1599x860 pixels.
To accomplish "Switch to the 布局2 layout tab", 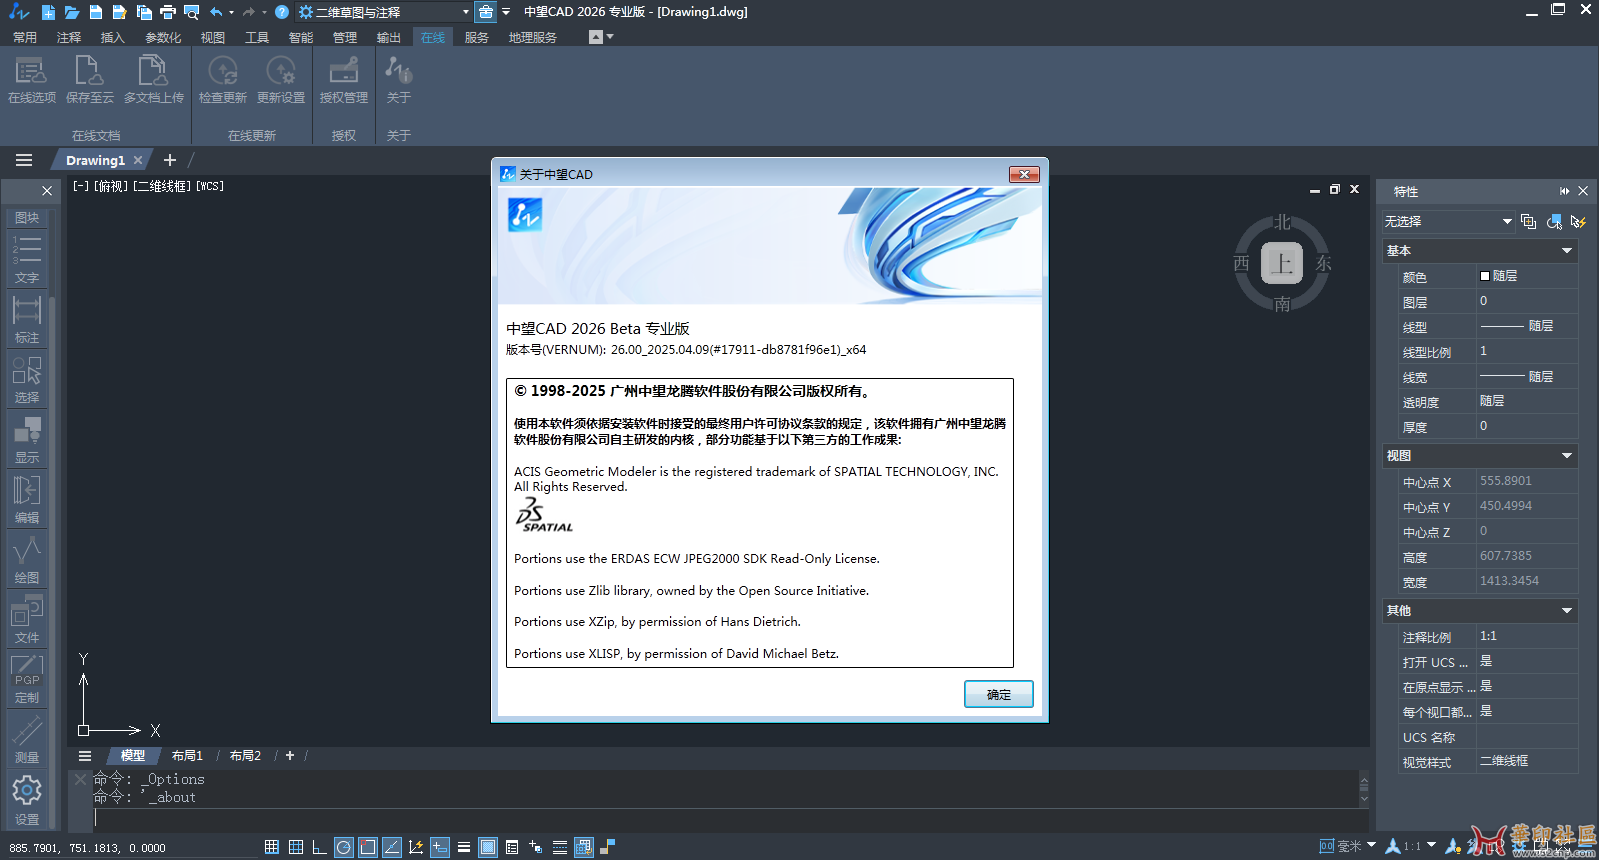I will pyautogui.click(x=245, y=756).
